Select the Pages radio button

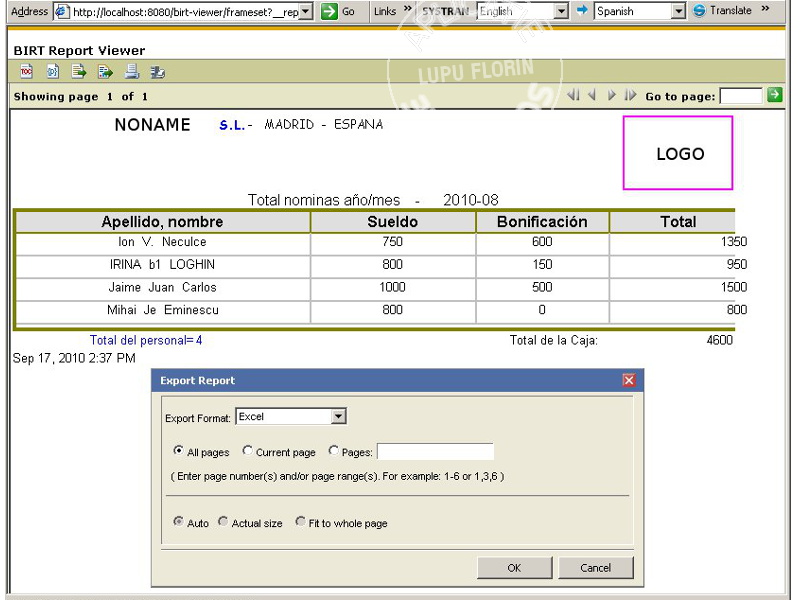[x=333, y=451]
